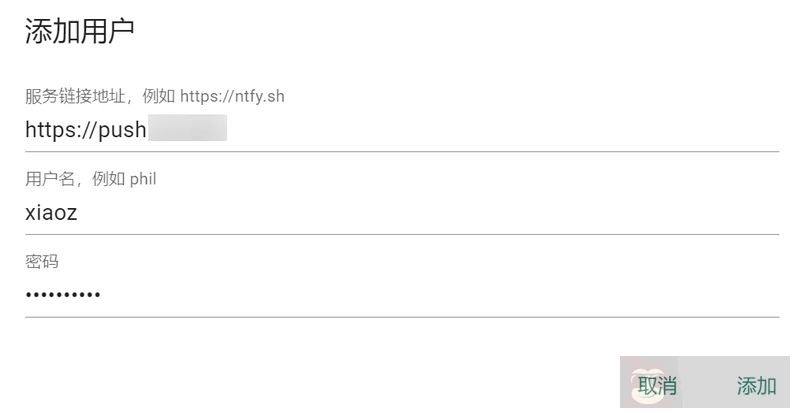Click the underline under the password field
The image size is (800, 413).
(x=400, y=317)
